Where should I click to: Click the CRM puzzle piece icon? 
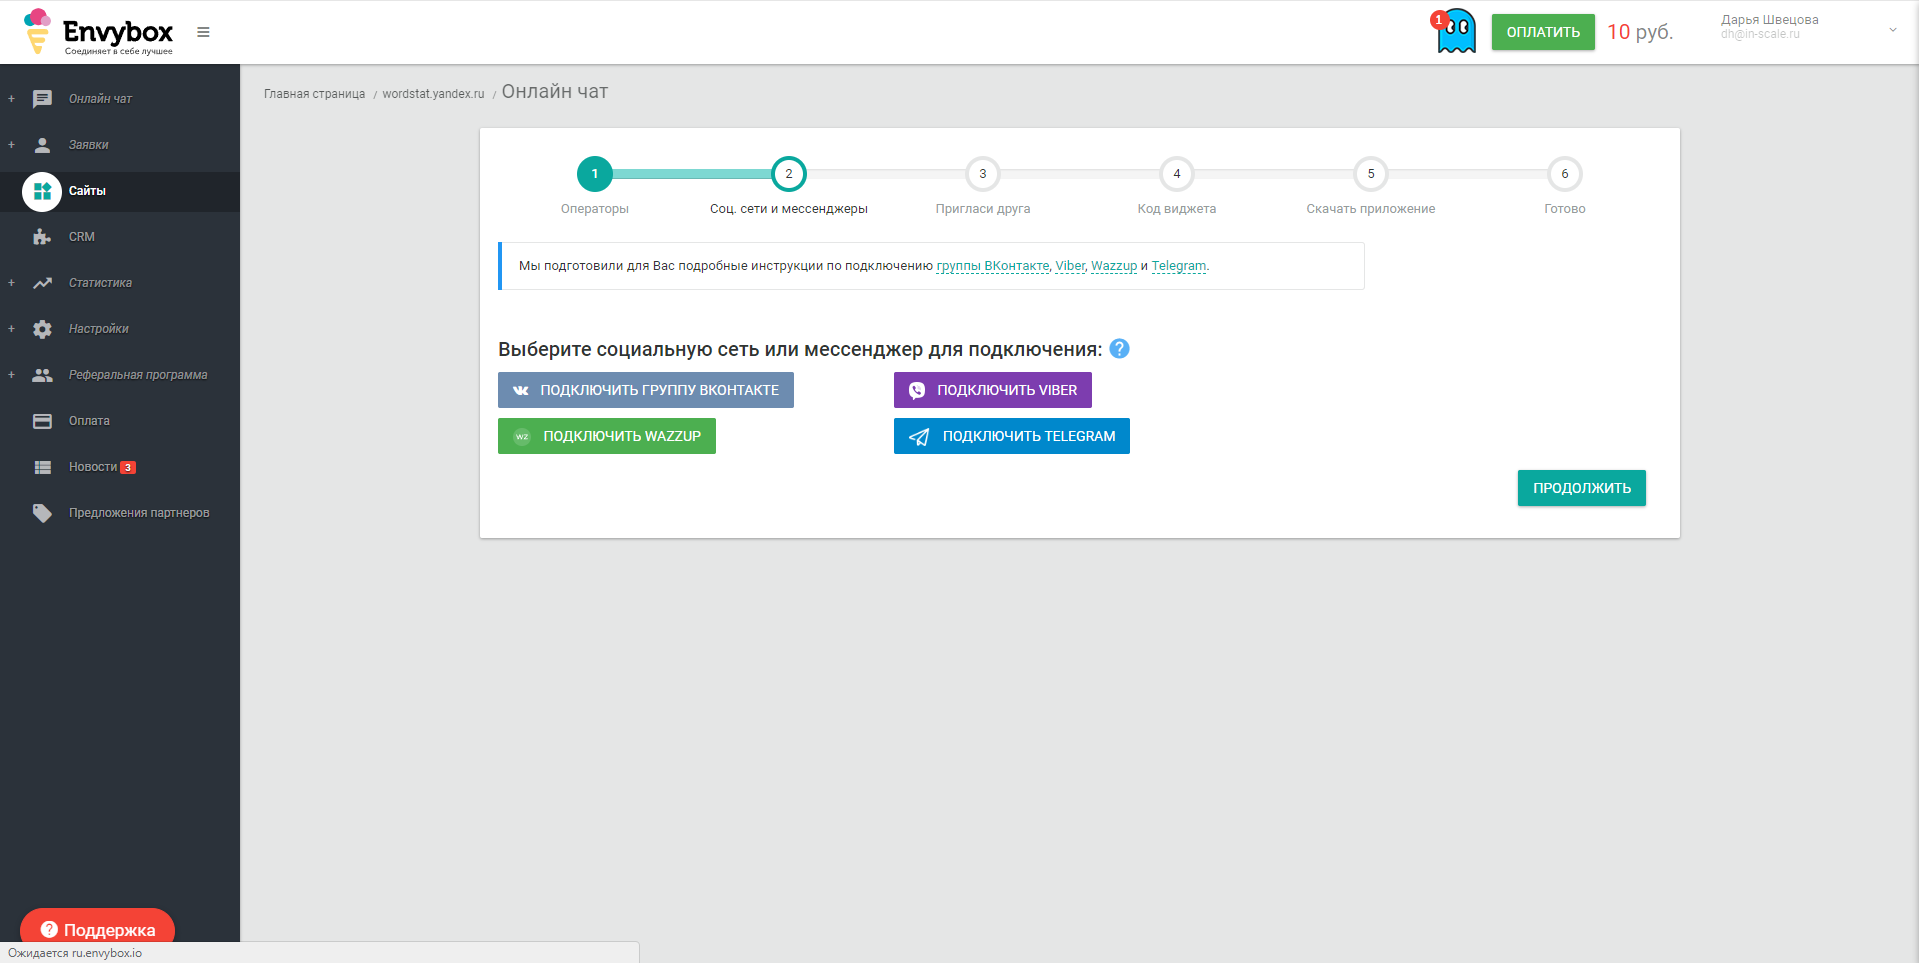(x=42, y=237)
